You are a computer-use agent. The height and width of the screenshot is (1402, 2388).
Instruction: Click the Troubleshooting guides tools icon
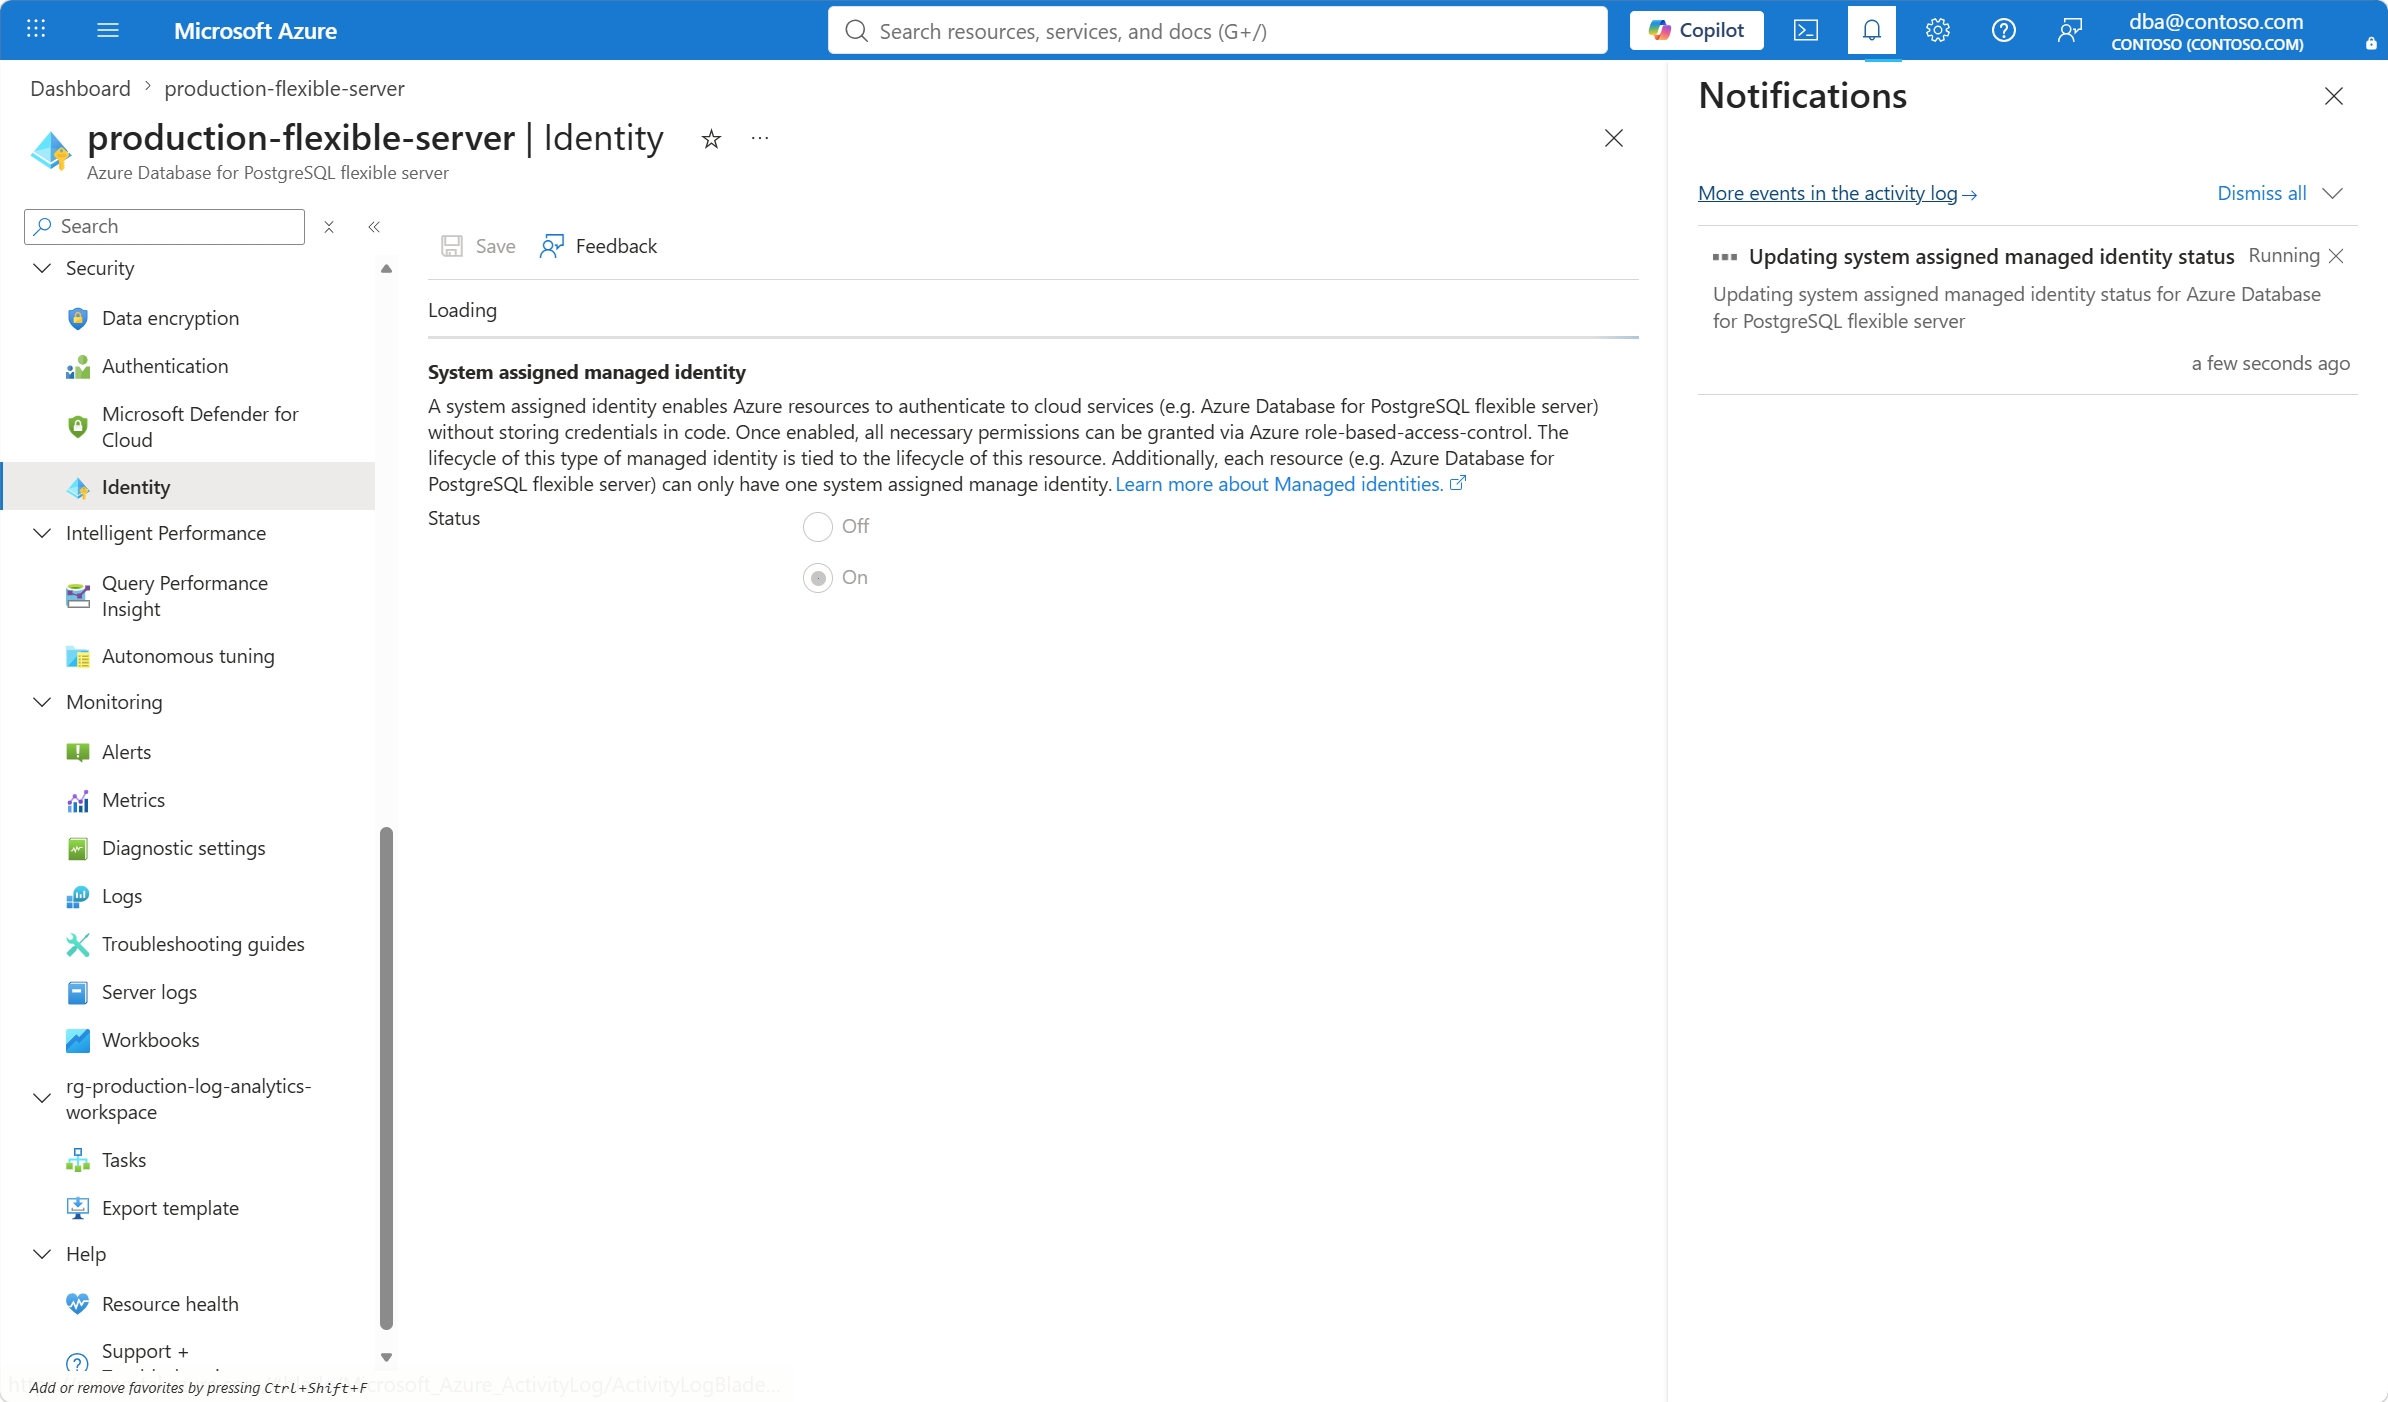click(78, 944)
